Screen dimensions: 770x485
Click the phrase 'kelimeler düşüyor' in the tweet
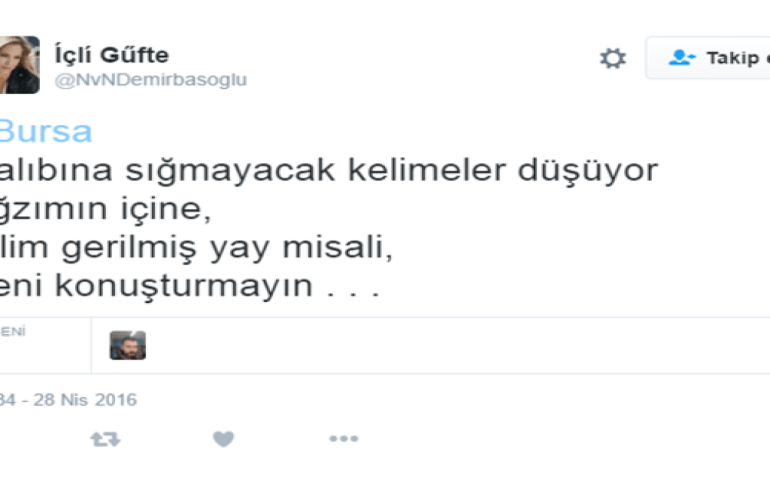(503, 170)
